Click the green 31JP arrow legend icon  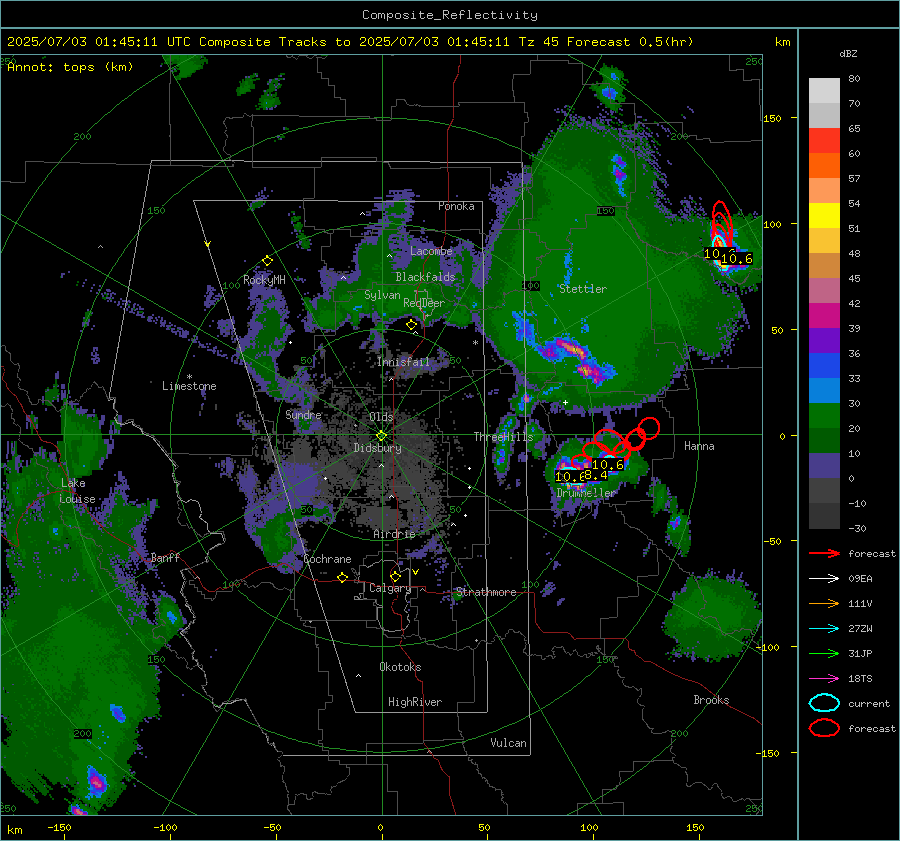pyautogui.click(x=824, y=653)
